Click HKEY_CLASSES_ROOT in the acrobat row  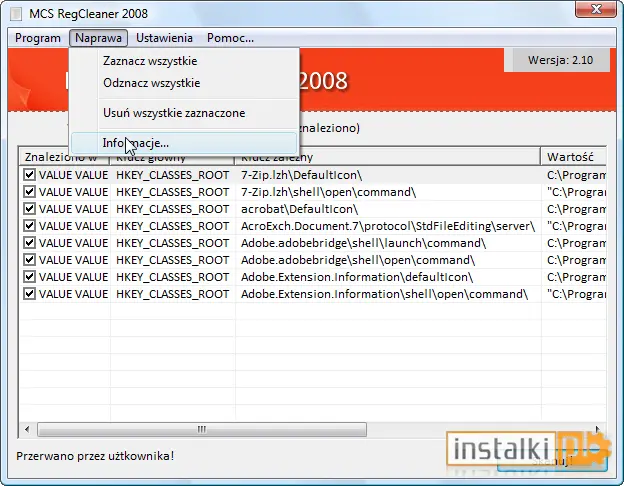[x=172, y=209]
